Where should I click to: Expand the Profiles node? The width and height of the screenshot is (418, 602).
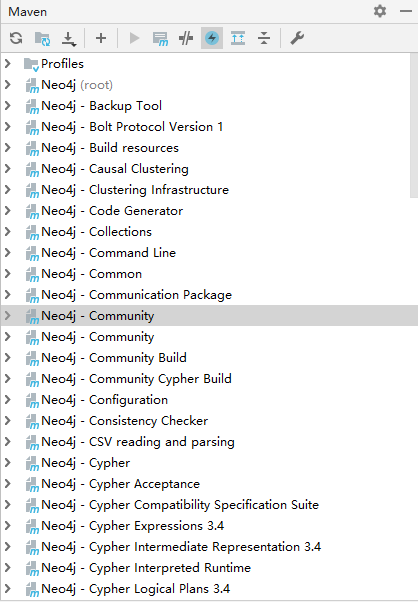click(x=8, y=64)
